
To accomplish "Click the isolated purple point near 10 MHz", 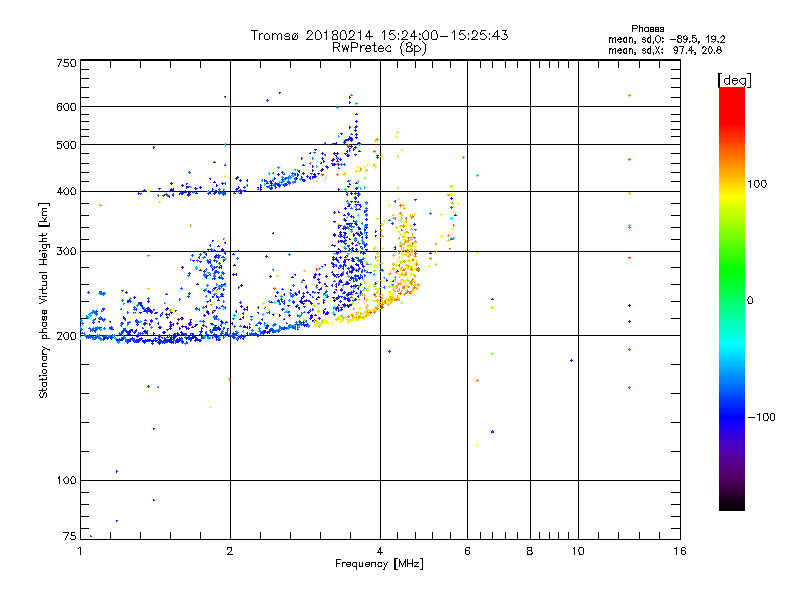I will tap(571, 361).
